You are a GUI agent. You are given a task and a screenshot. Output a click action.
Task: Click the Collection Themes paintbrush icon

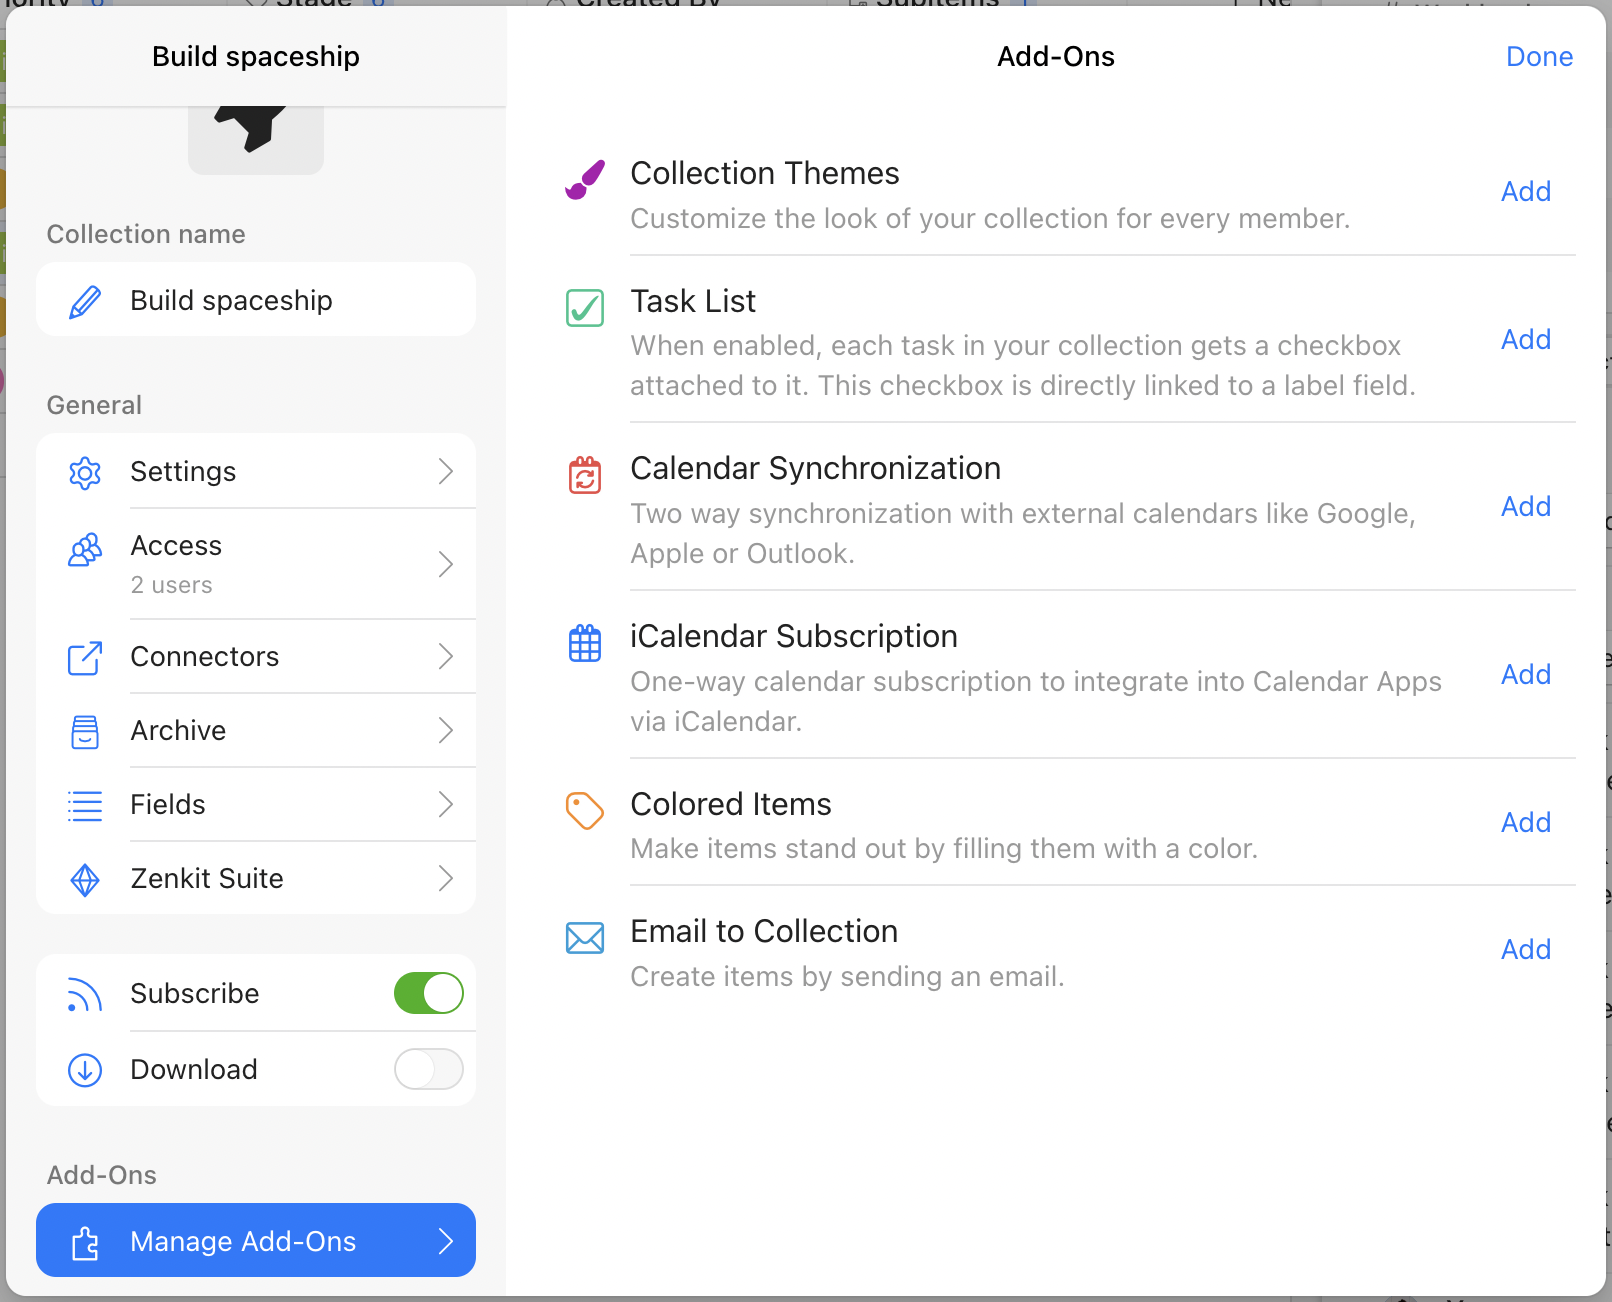click(x=585, y=180)
